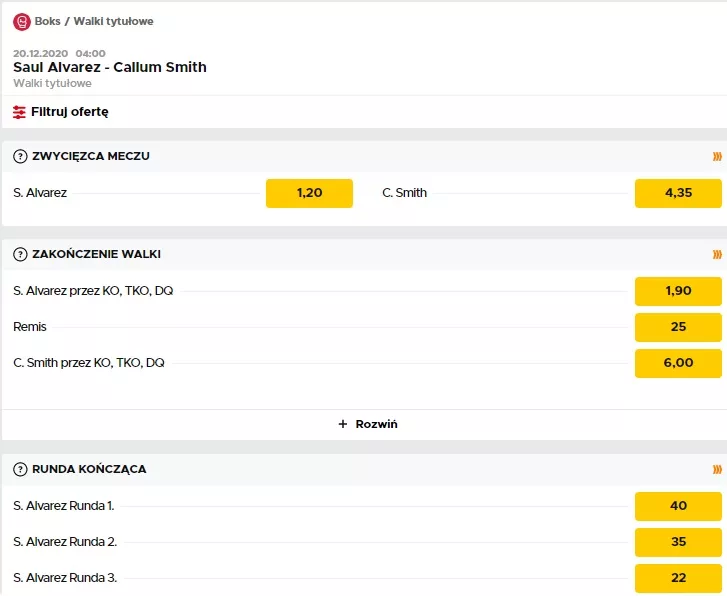Image resolution: width=727 pixels, height=596 pixels.
Task: Select S. Alvarez odds 1,20
Action: 309,193
